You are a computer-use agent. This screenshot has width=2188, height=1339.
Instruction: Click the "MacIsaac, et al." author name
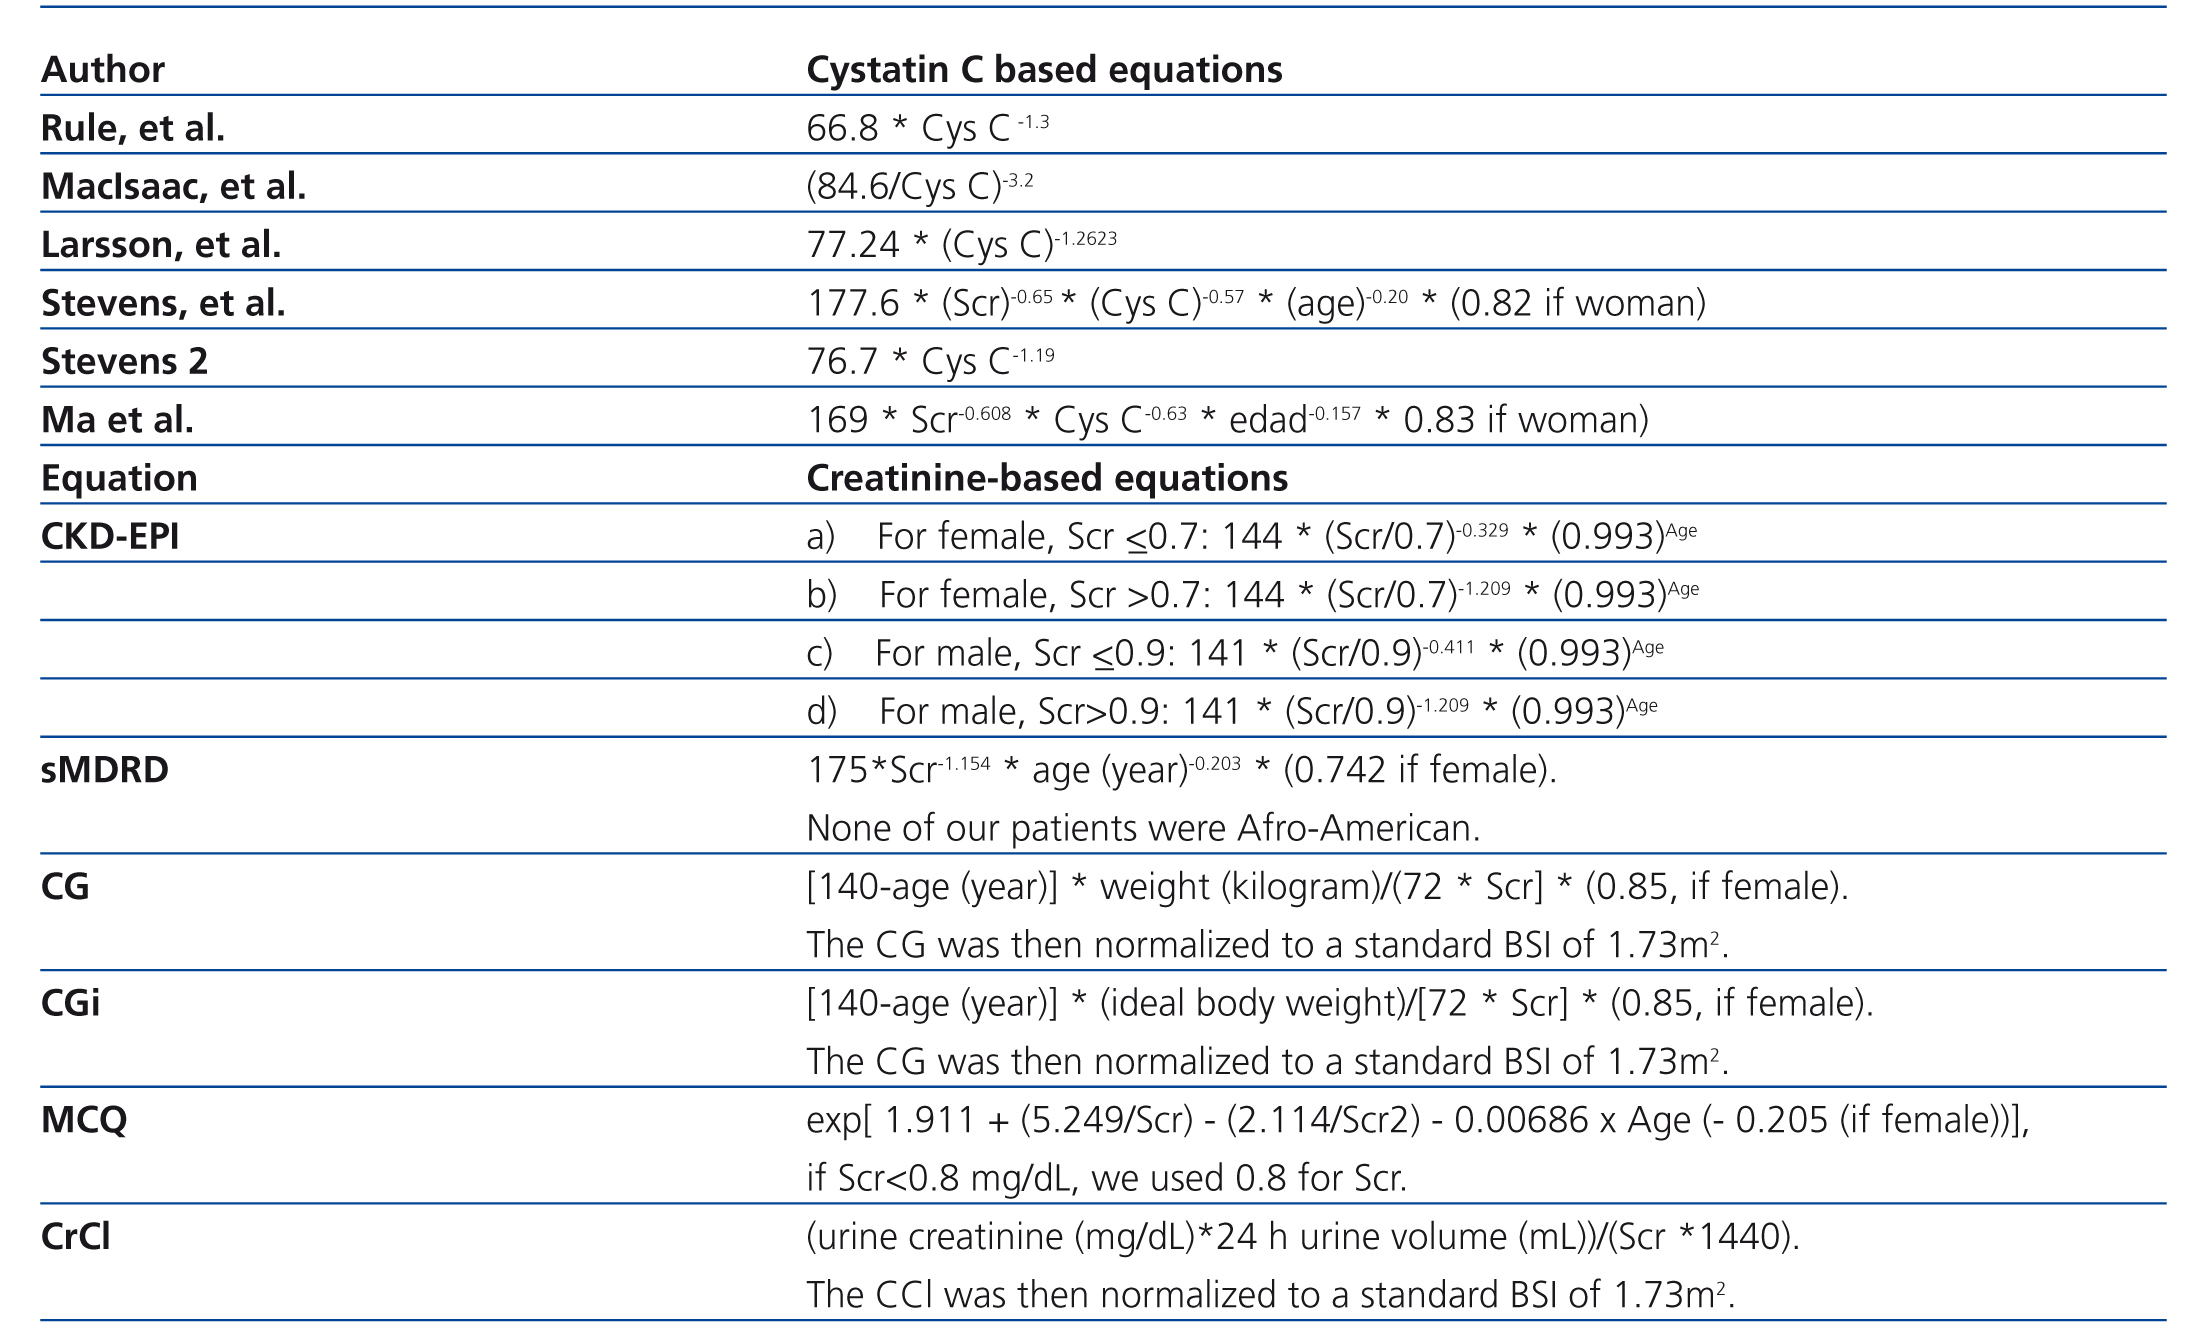tap(174, 186)
